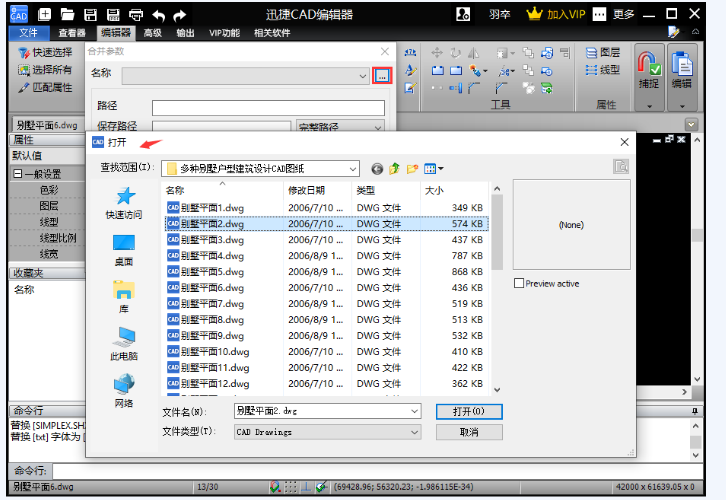726x500 pixels.
Task: Open 库 in the places sidebar
Action: pyautogui.click(x=124, y=297)
